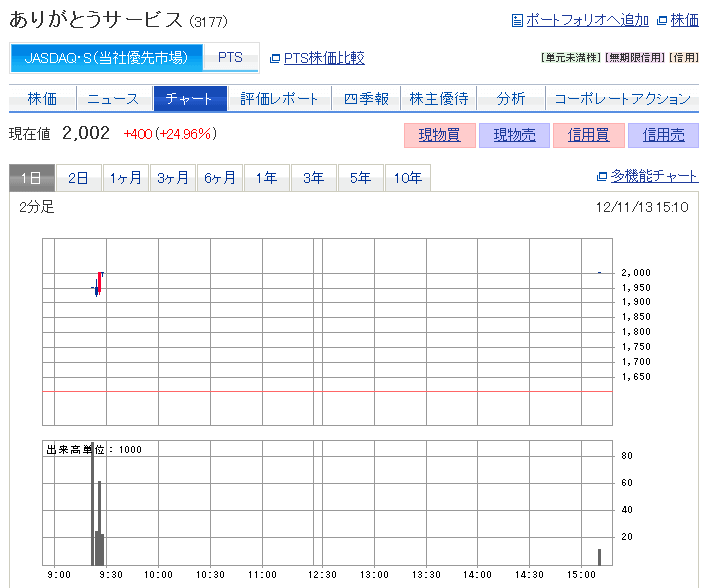708x588 pixels.
Task: Open the 多機能チャート link
Action: tap(654, 177)
